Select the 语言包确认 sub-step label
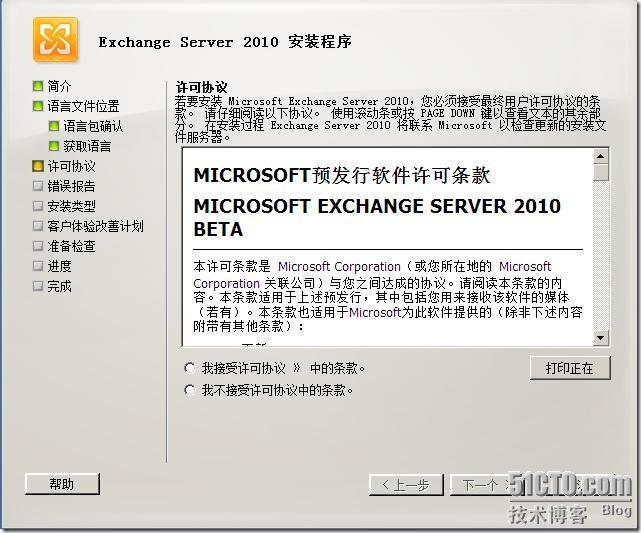This screenshot has width=641, height=533. coord(93,126)
